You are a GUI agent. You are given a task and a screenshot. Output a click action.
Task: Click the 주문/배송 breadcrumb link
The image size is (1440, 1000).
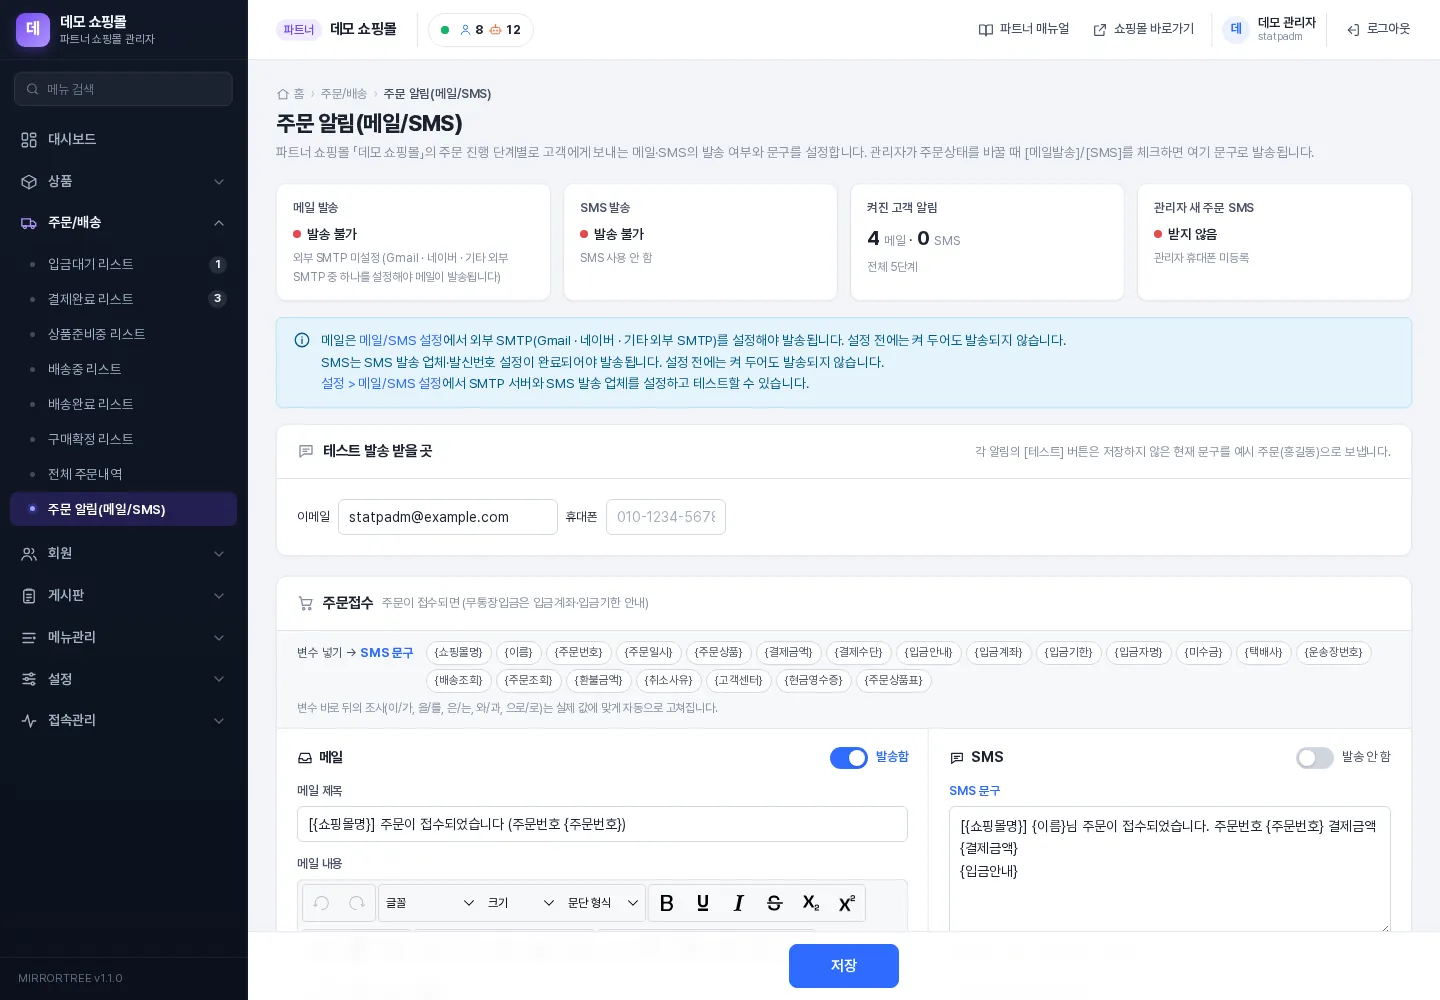(344, 94)
